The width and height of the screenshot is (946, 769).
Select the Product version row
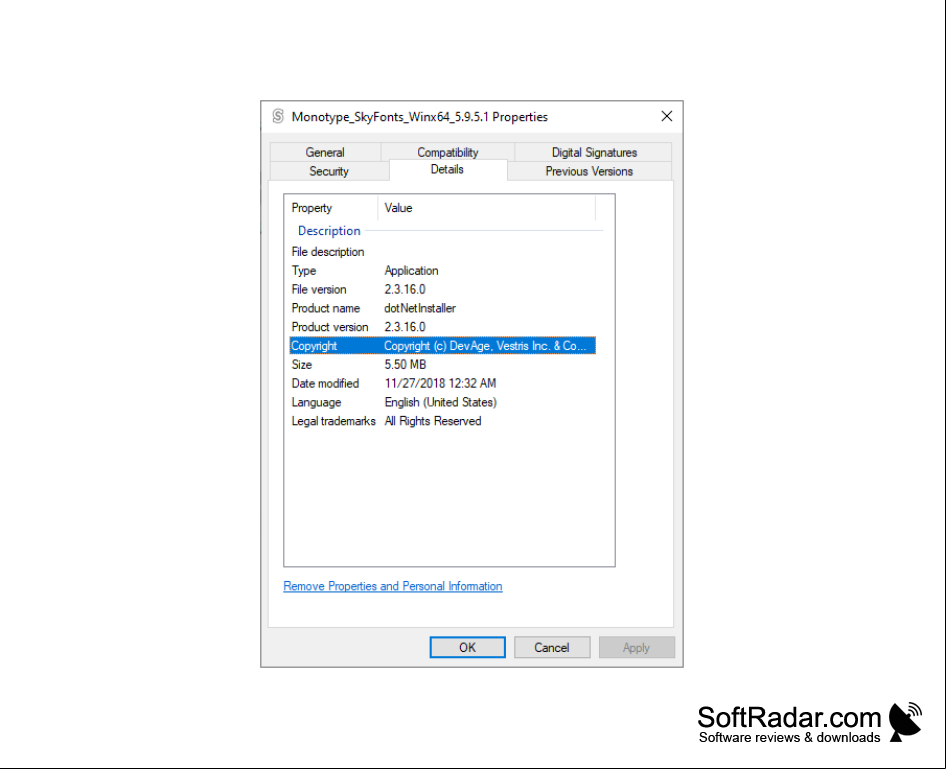(x=443, y=326)
